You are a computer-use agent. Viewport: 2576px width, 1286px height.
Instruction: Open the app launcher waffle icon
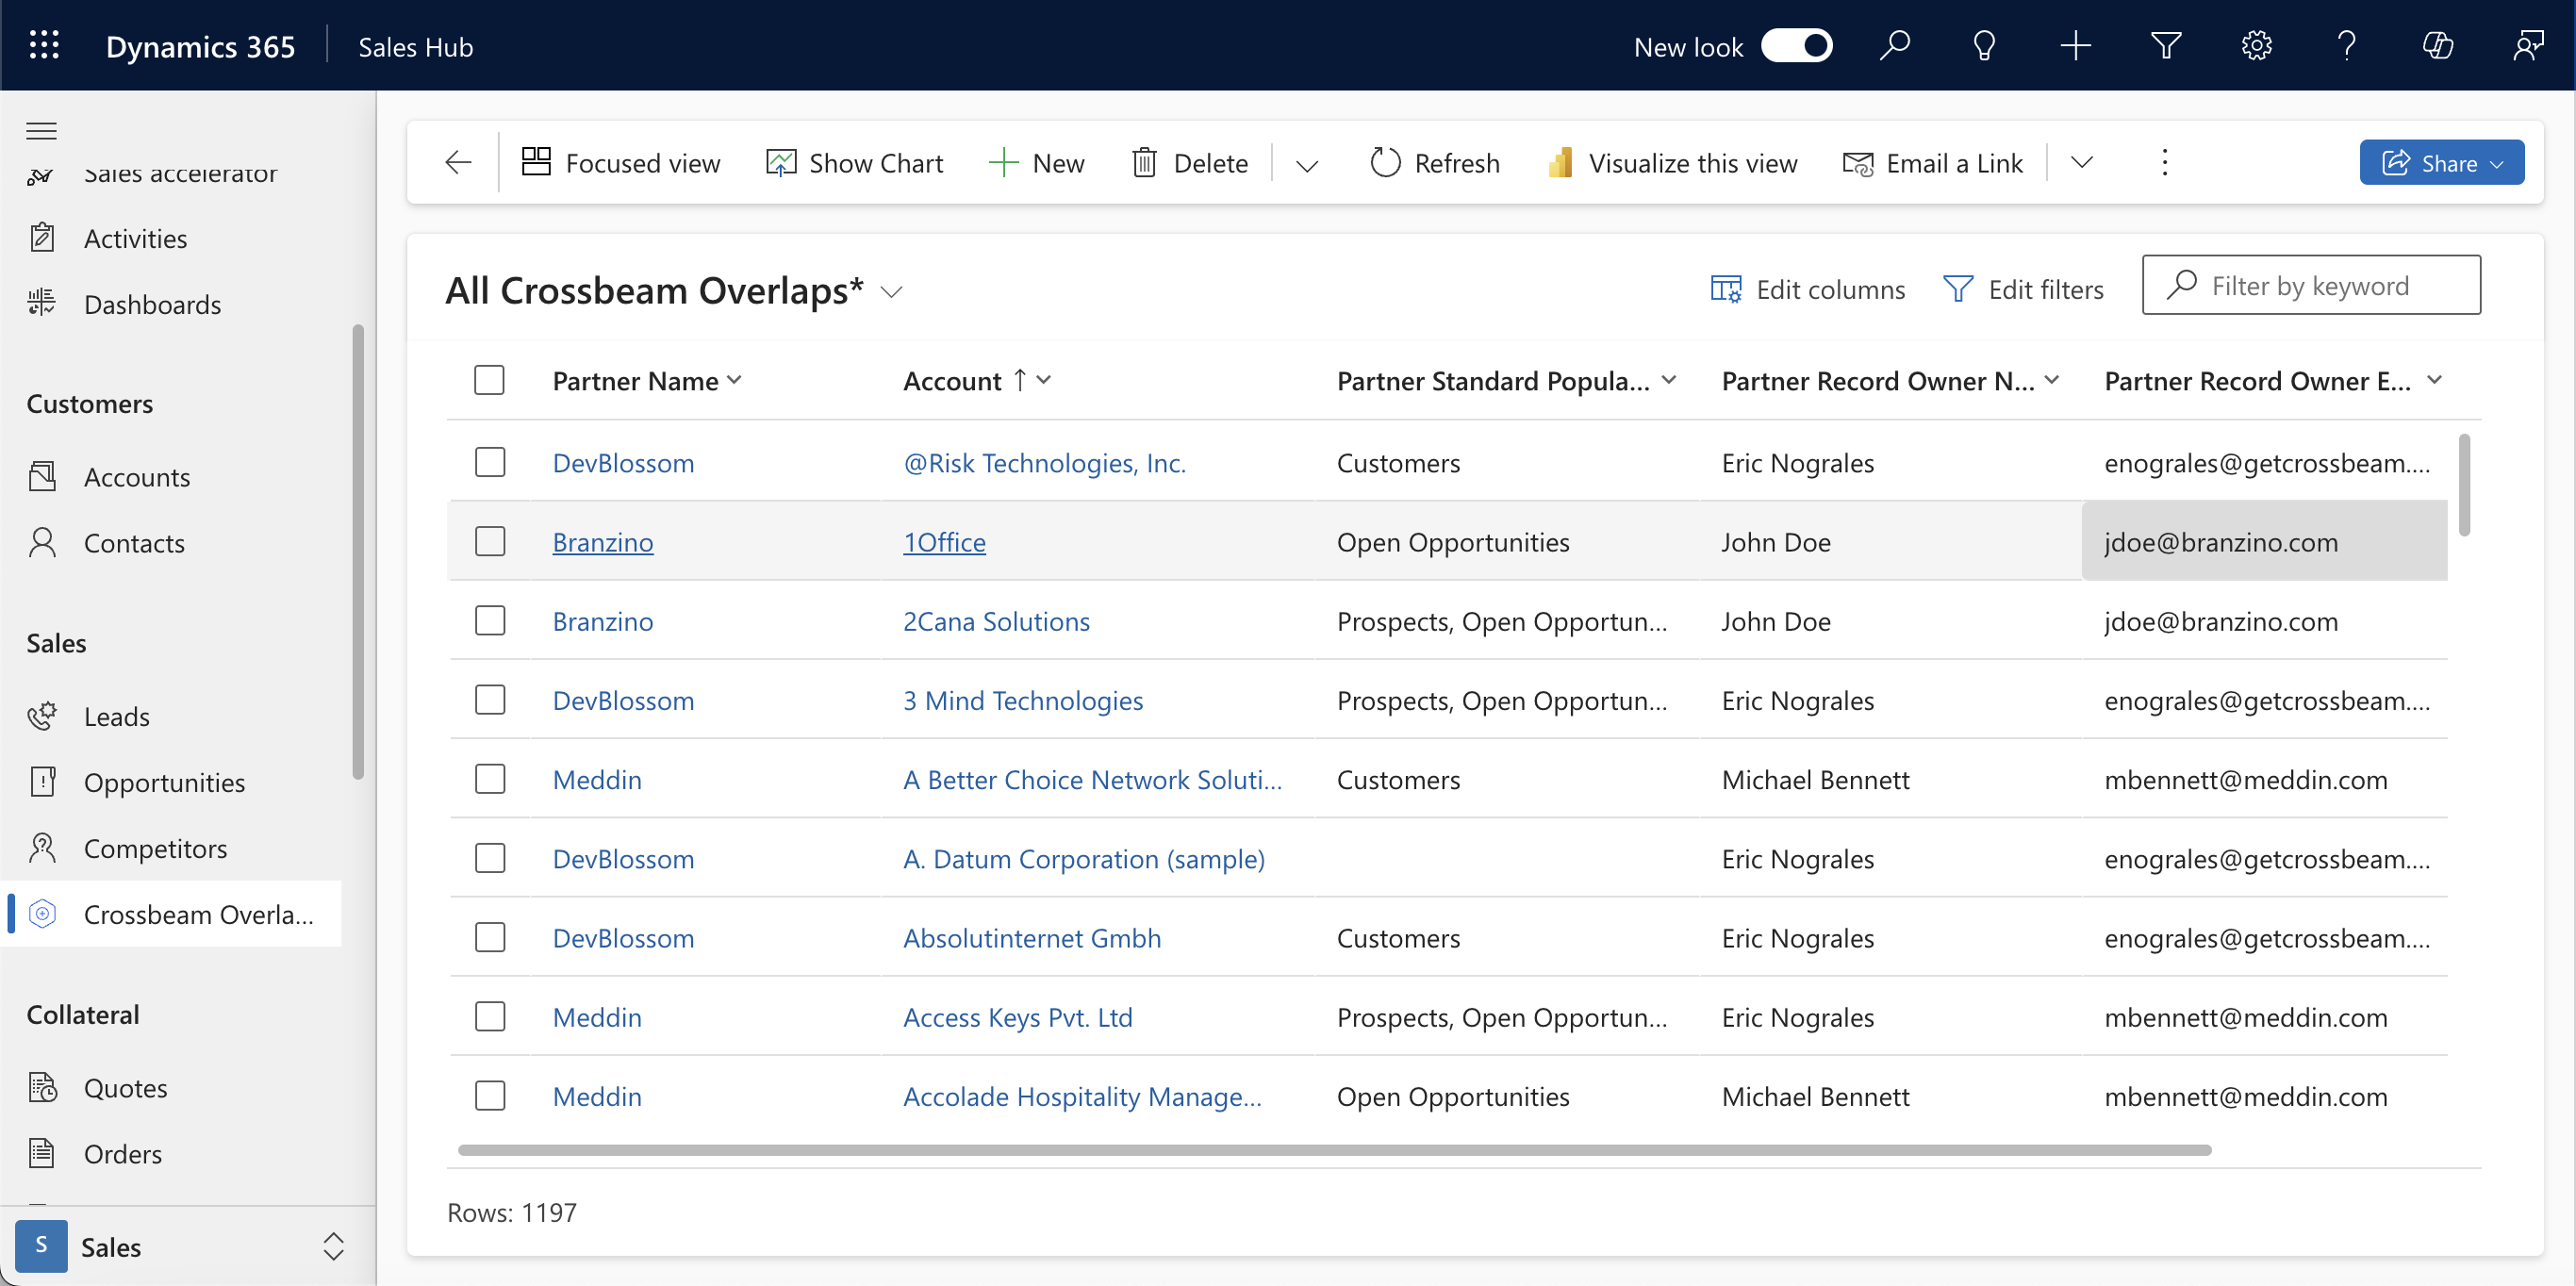pyautogui.click(x=44, y=46)
